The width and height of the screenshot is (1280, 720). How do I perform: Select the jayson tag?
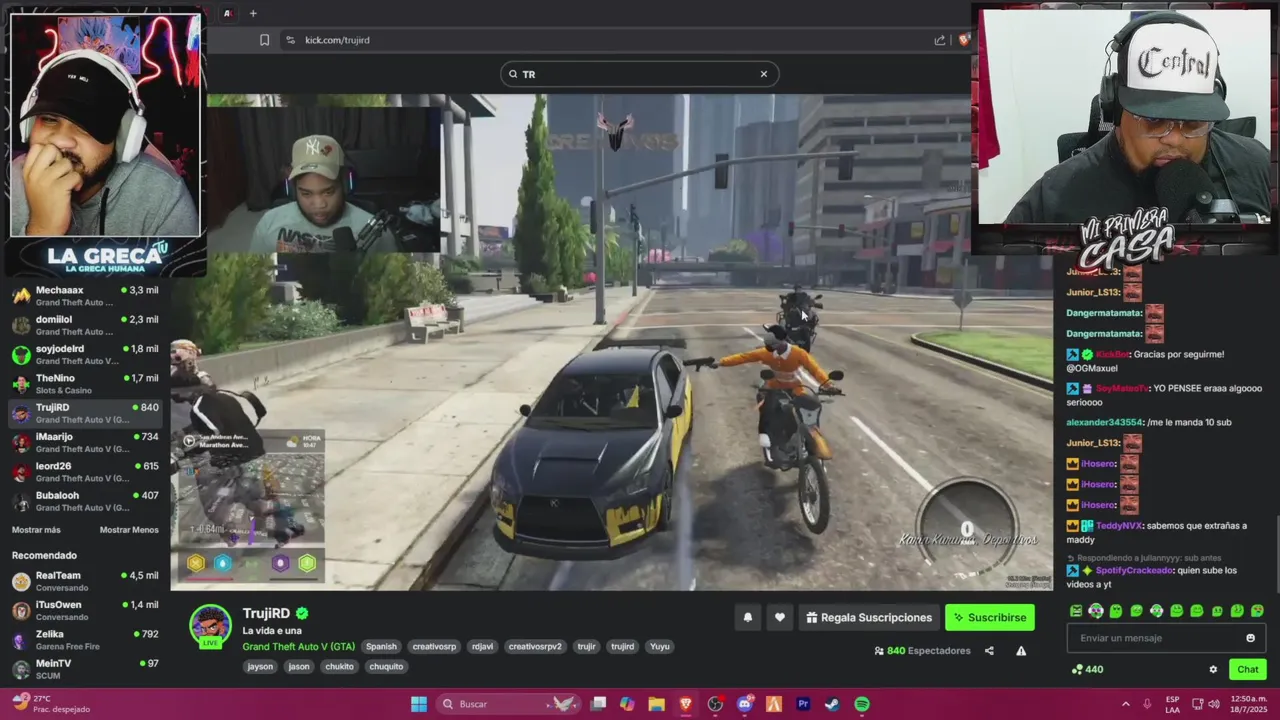[260, 666]
